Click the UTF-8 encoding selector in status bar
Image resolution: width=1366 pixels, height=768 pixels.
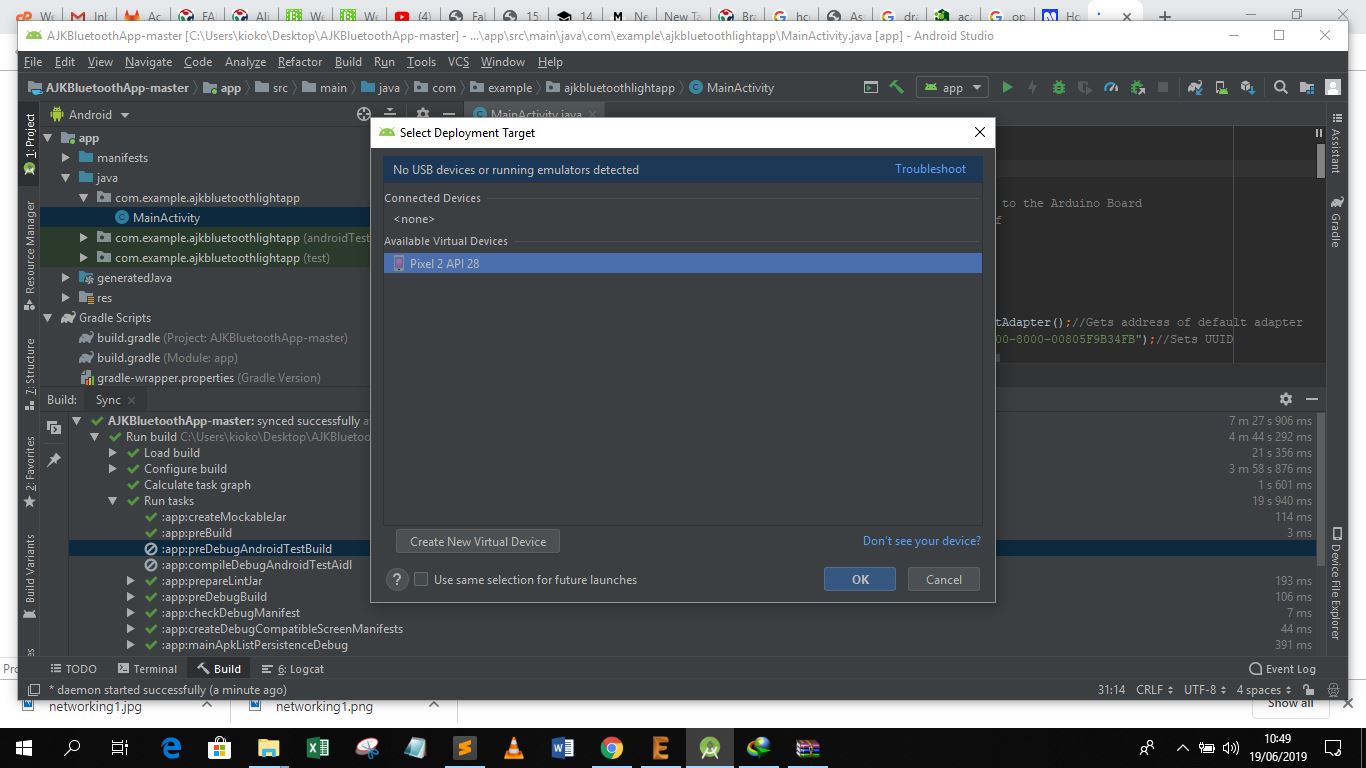coord(1204,690)
